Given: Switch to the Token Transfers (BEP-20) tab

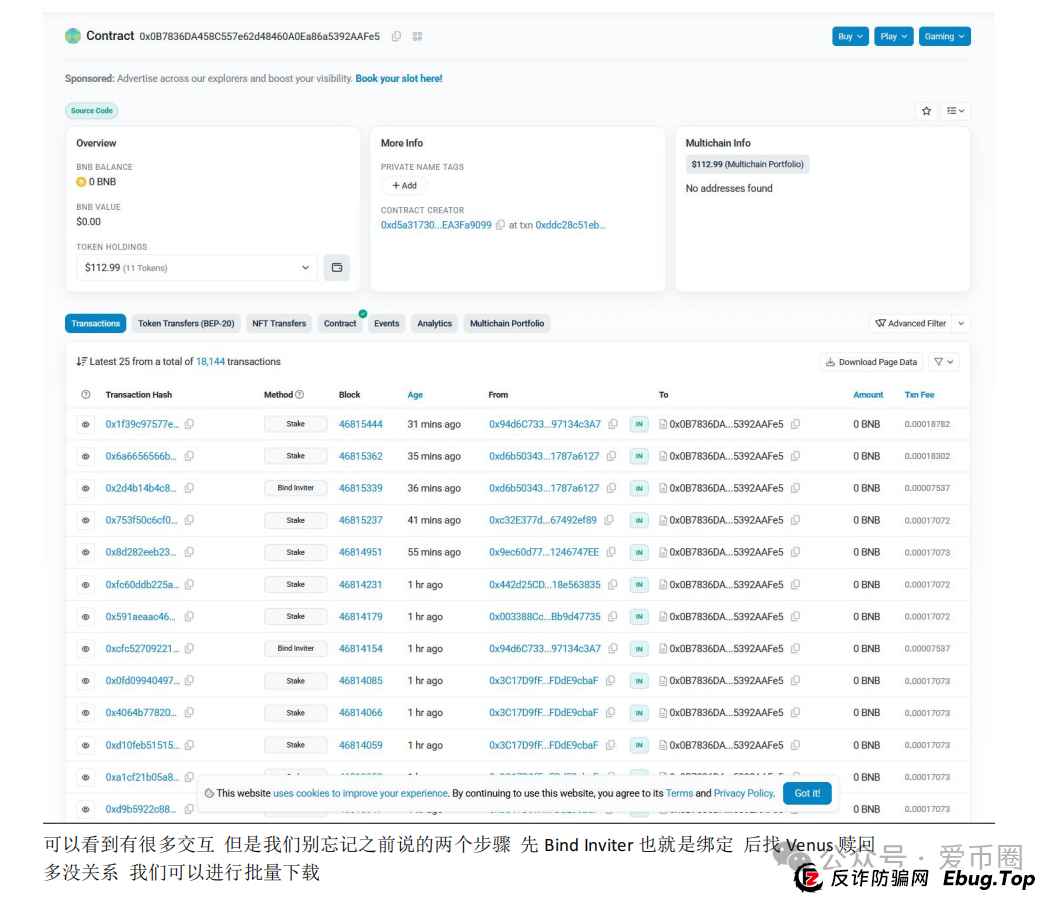Looking at the screenshot, I should [x=186, y=323].
